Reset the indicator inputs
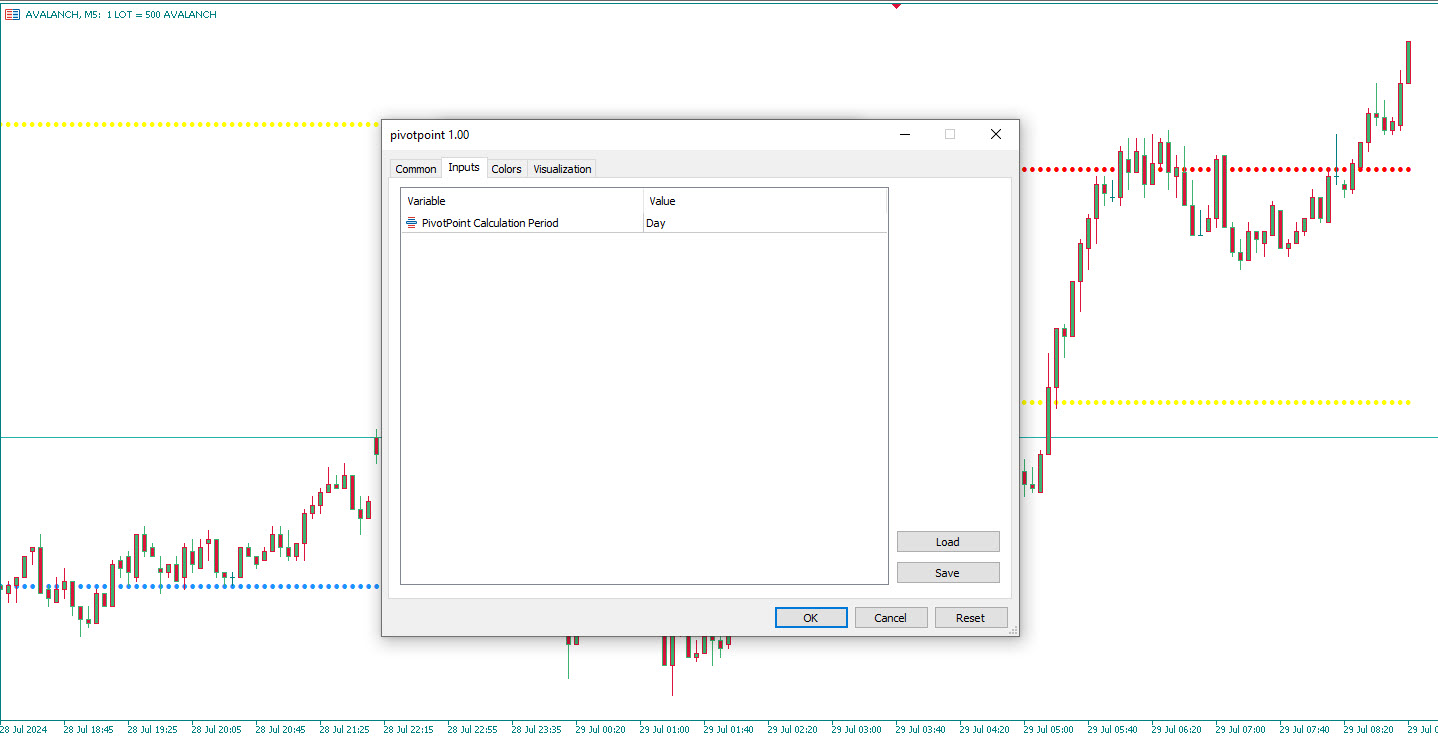Screen dimensions: 1438x739 point(971,618)
